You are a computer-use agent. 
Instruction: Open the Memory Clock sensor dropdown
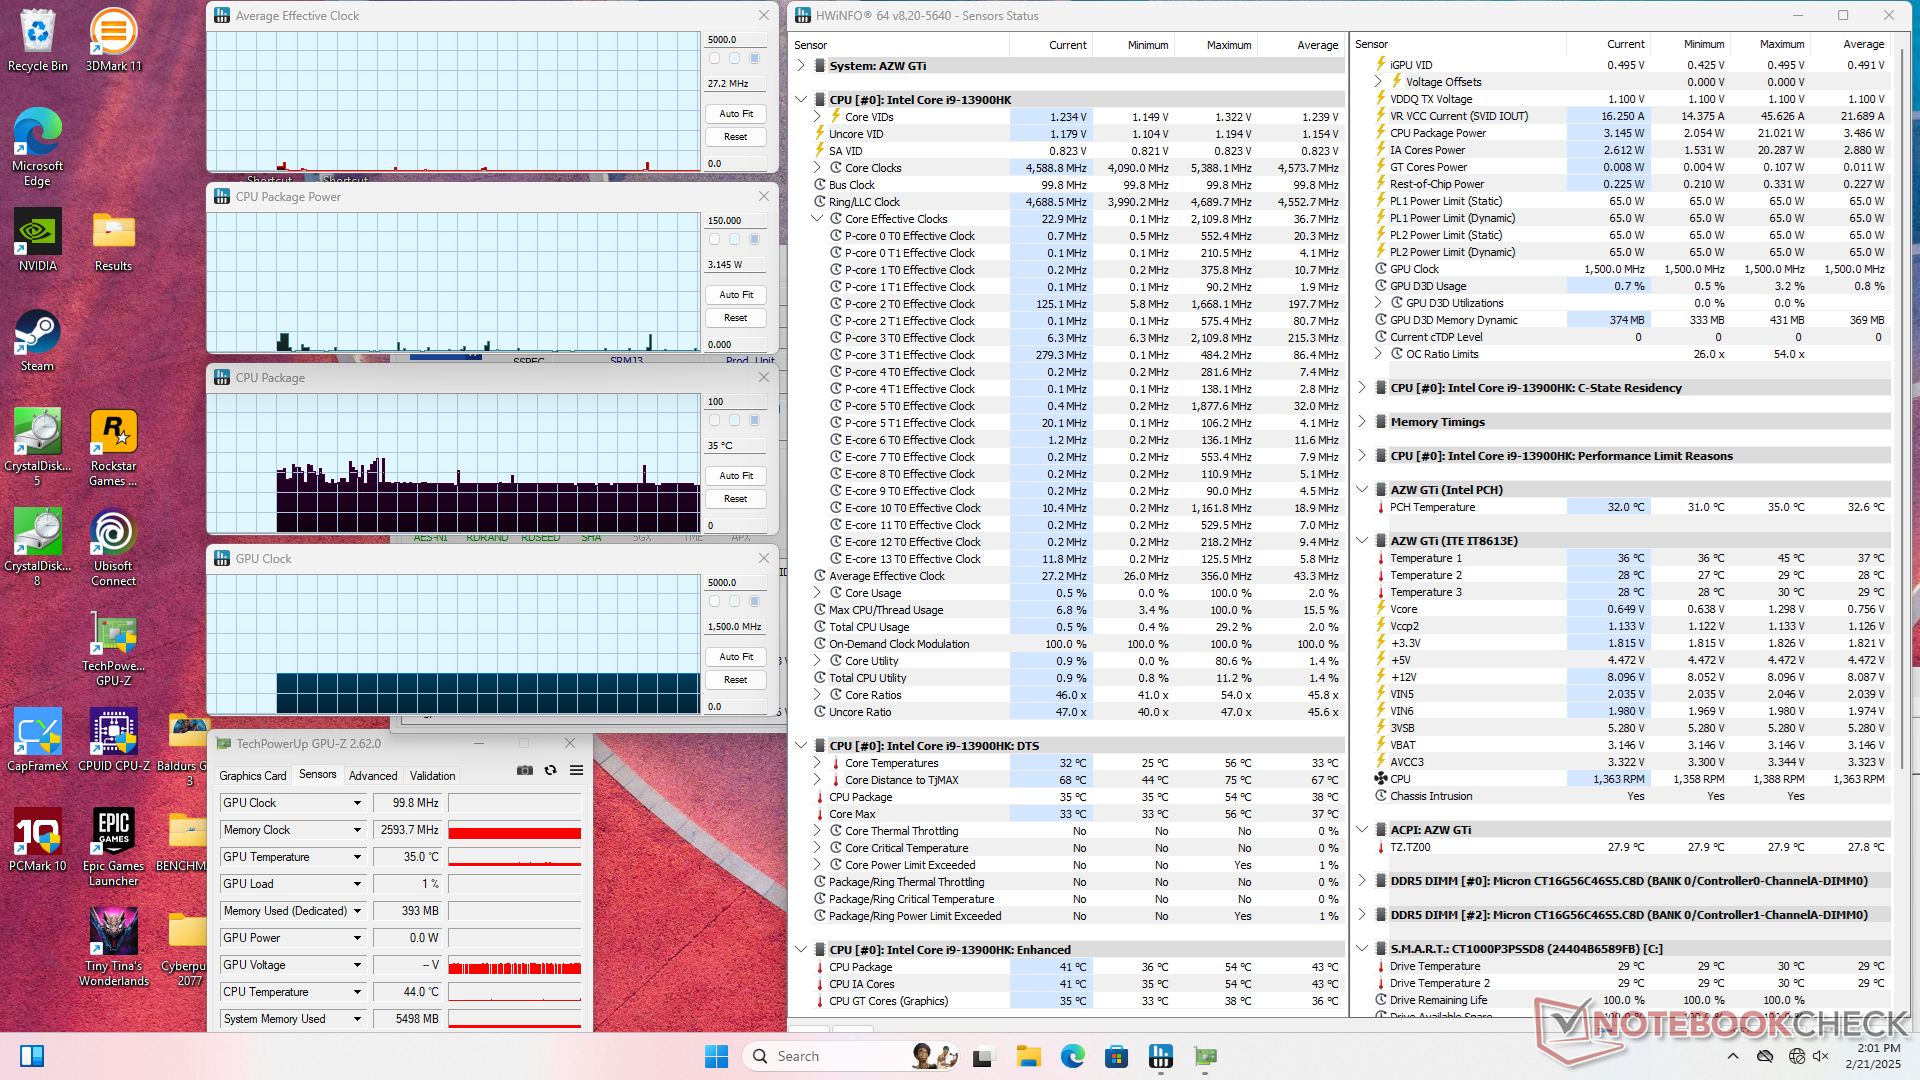click(x=357, y=830)
